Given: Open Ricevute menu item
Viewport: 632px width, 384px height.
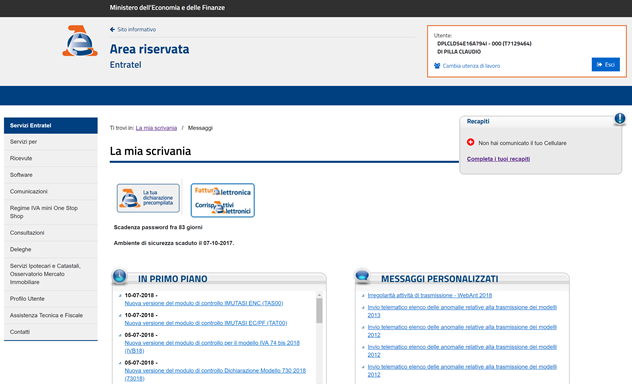Looking at the screenshot, I should tap(51, 158).
